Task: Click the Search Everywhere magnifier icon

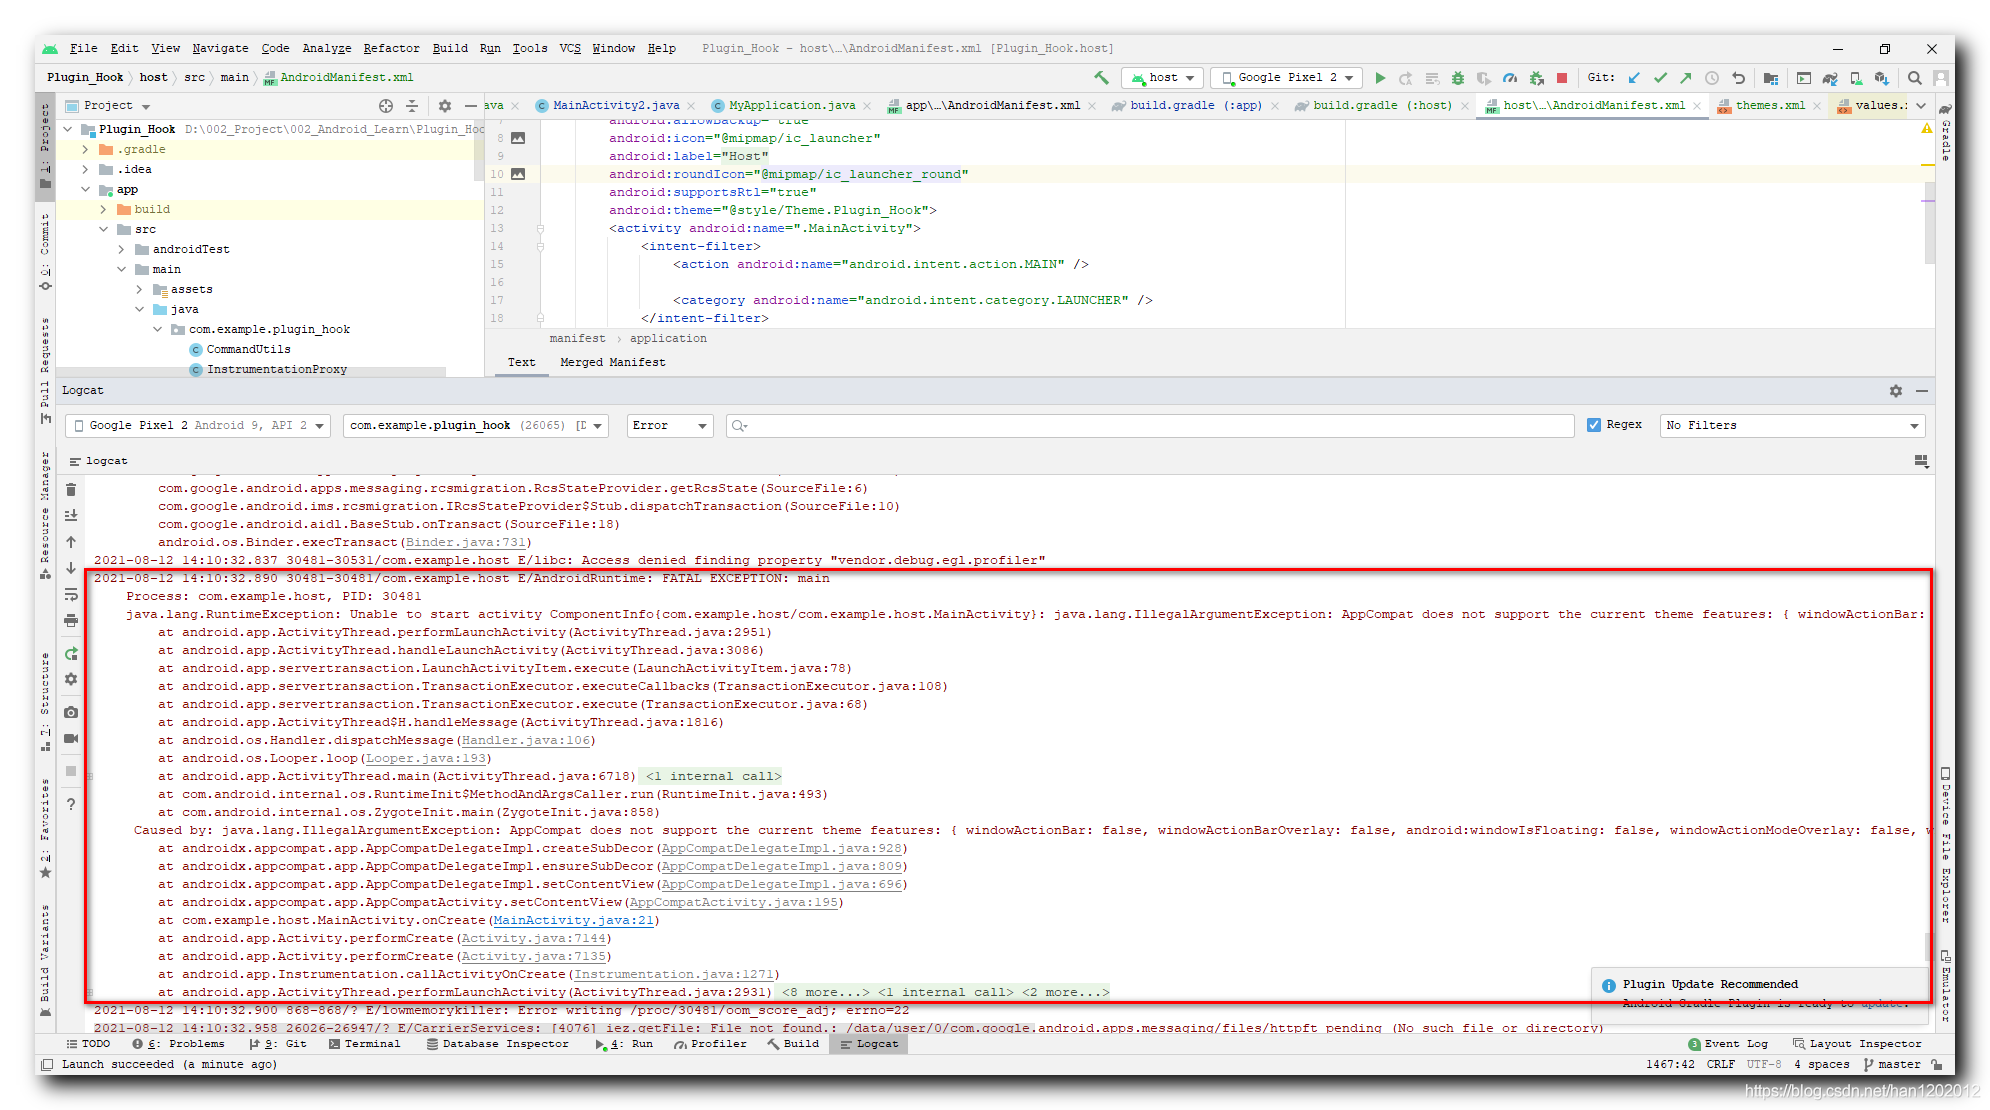Action: (1914, 78)
